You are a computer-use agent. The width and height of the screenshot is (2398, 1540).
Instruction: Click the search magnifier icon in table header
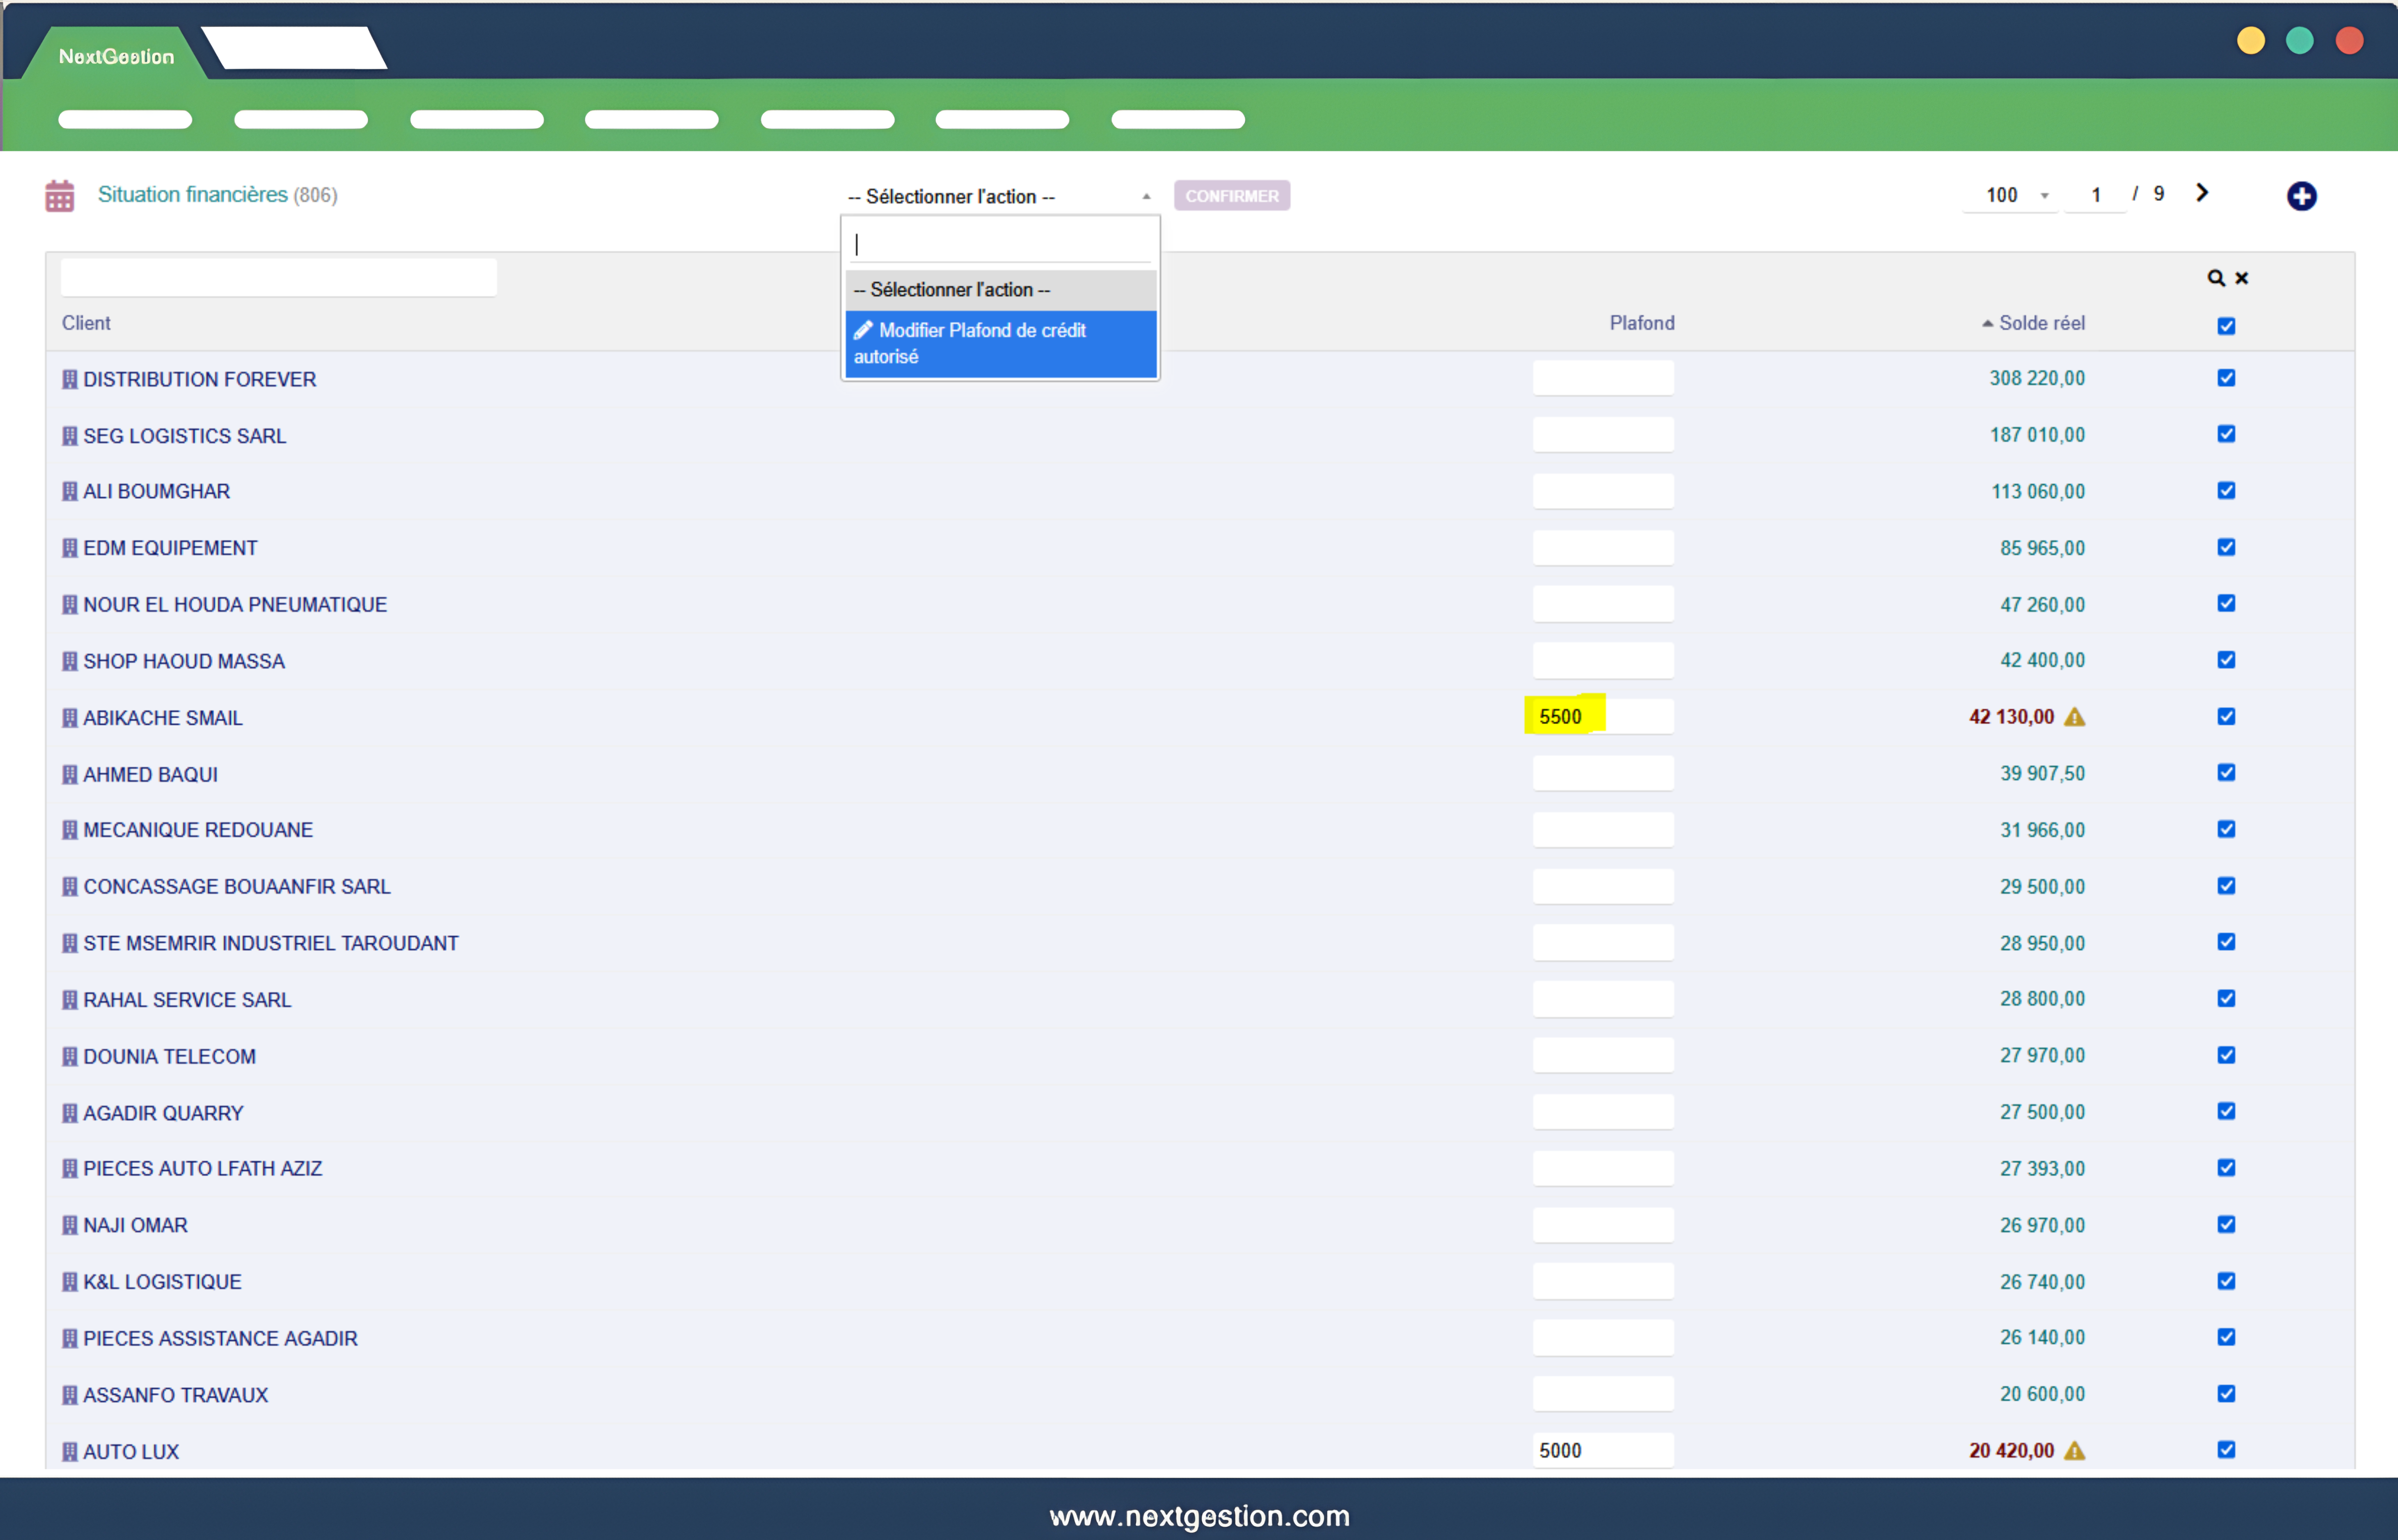point(2215,278)
